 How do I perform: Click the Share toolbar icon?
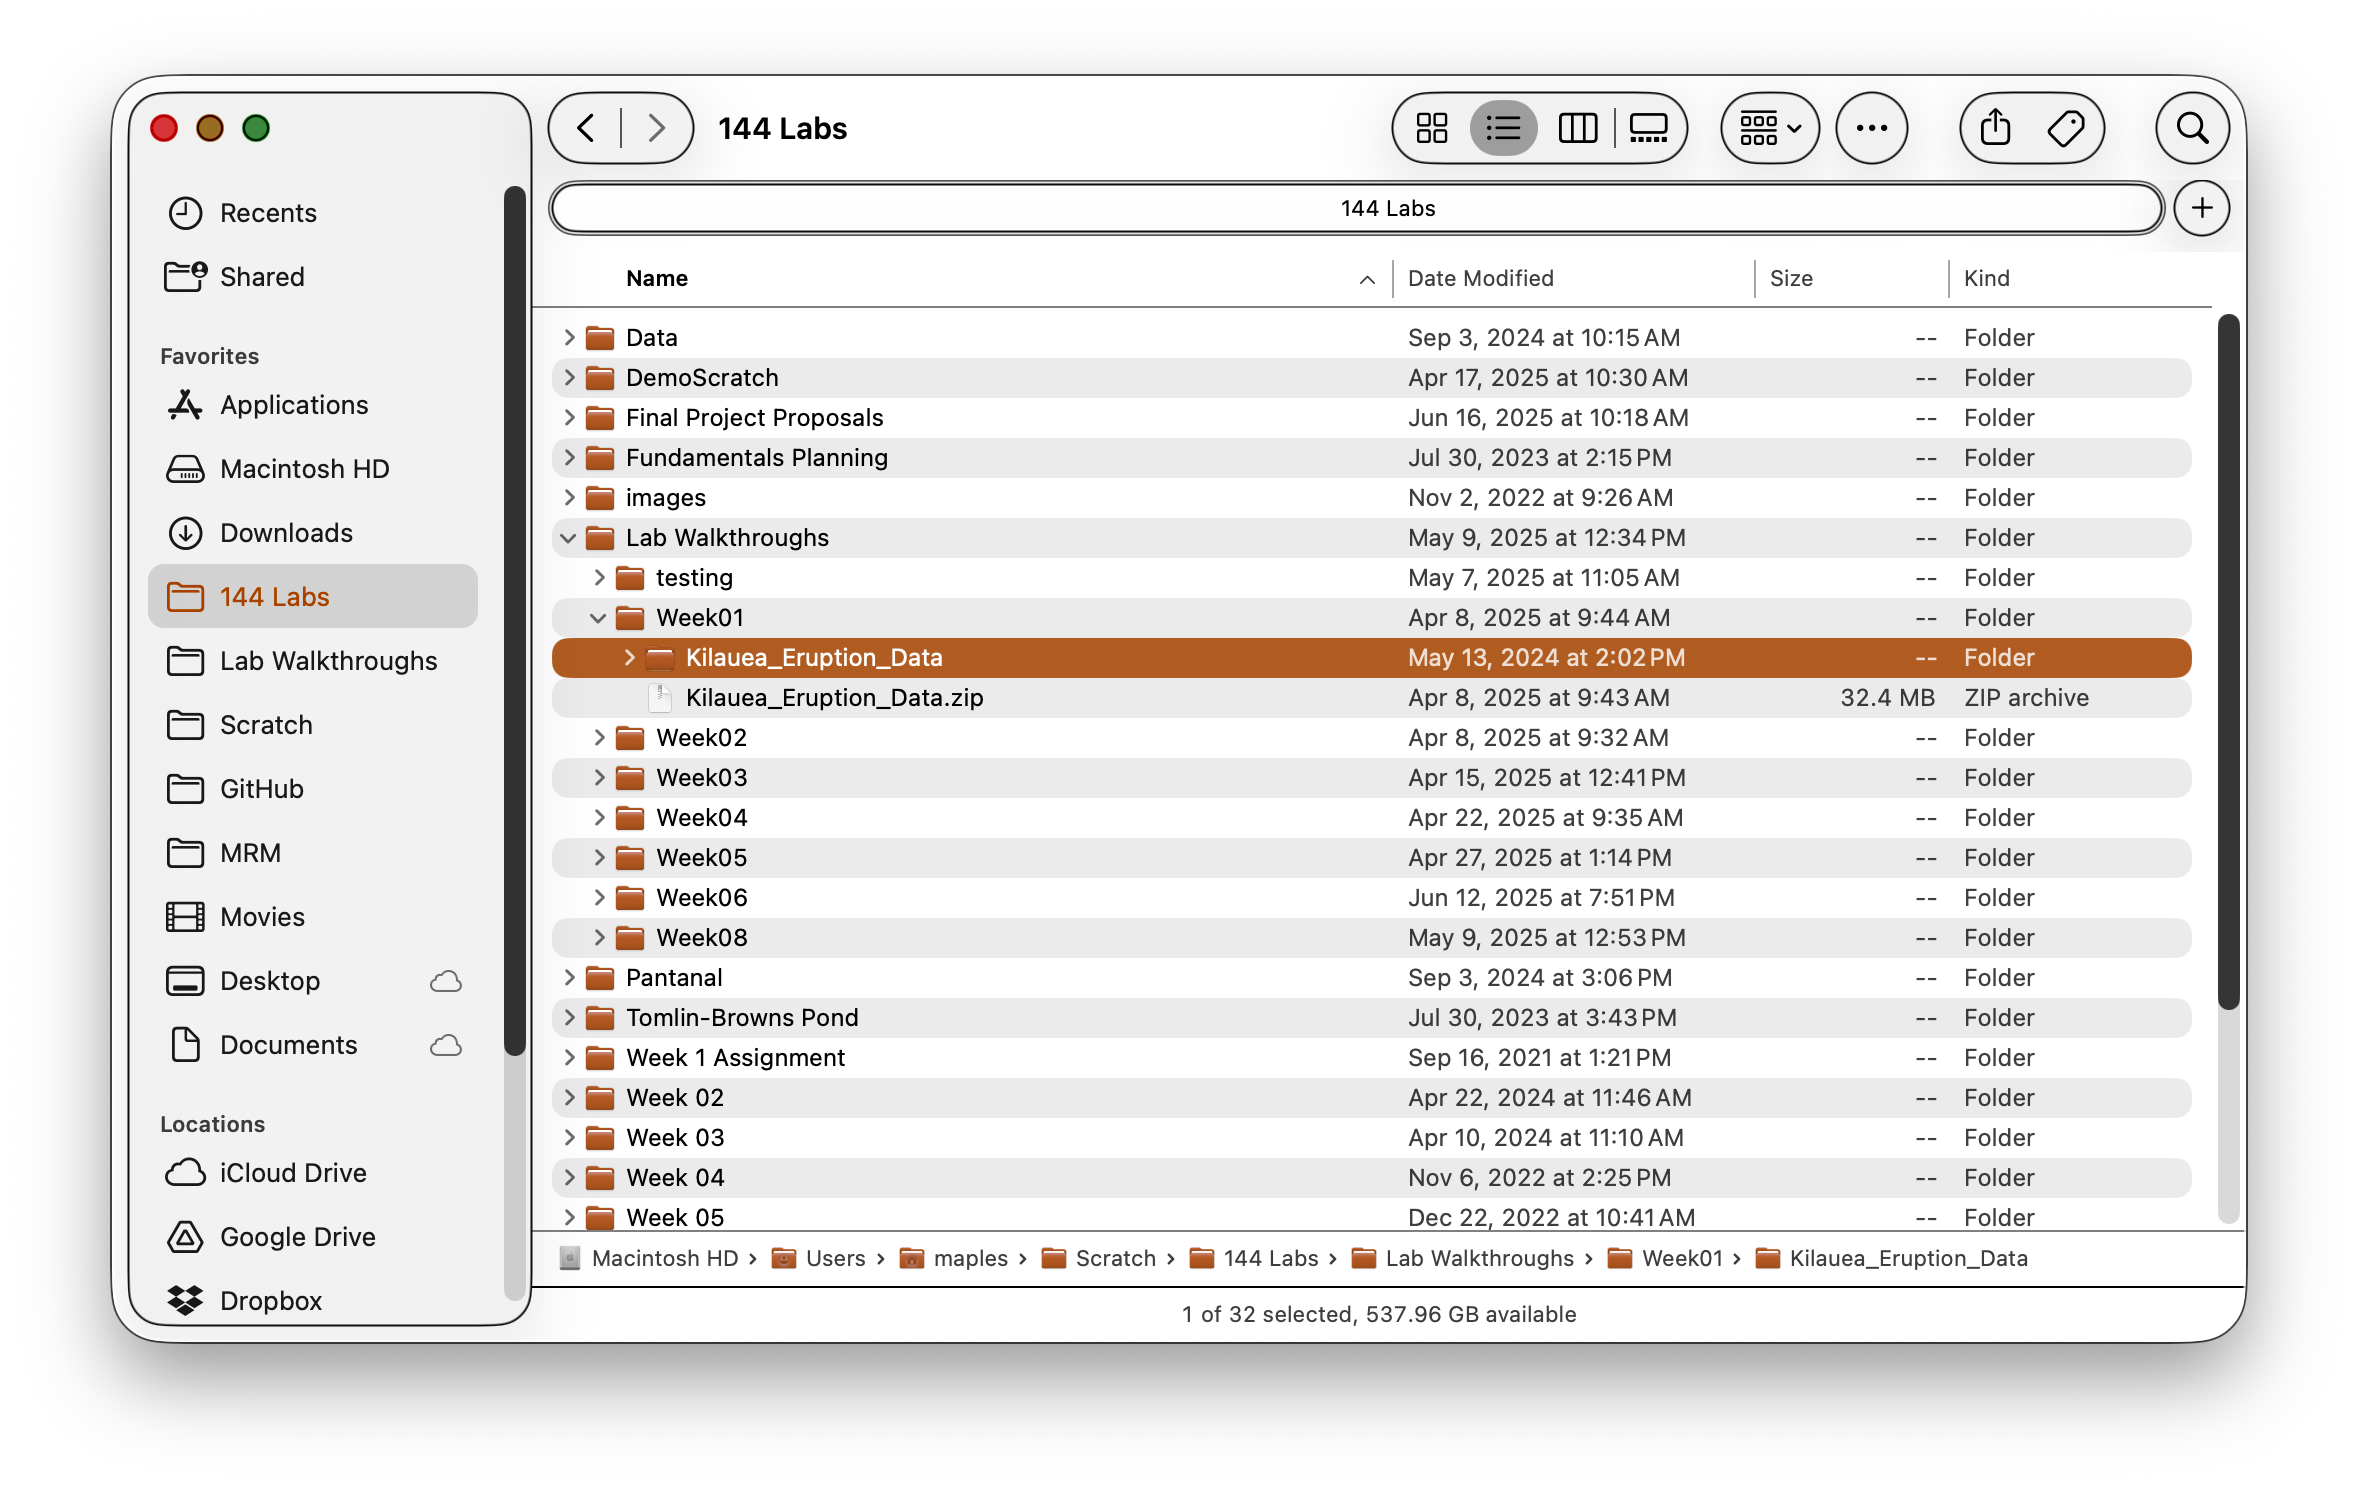point(1995,128)
